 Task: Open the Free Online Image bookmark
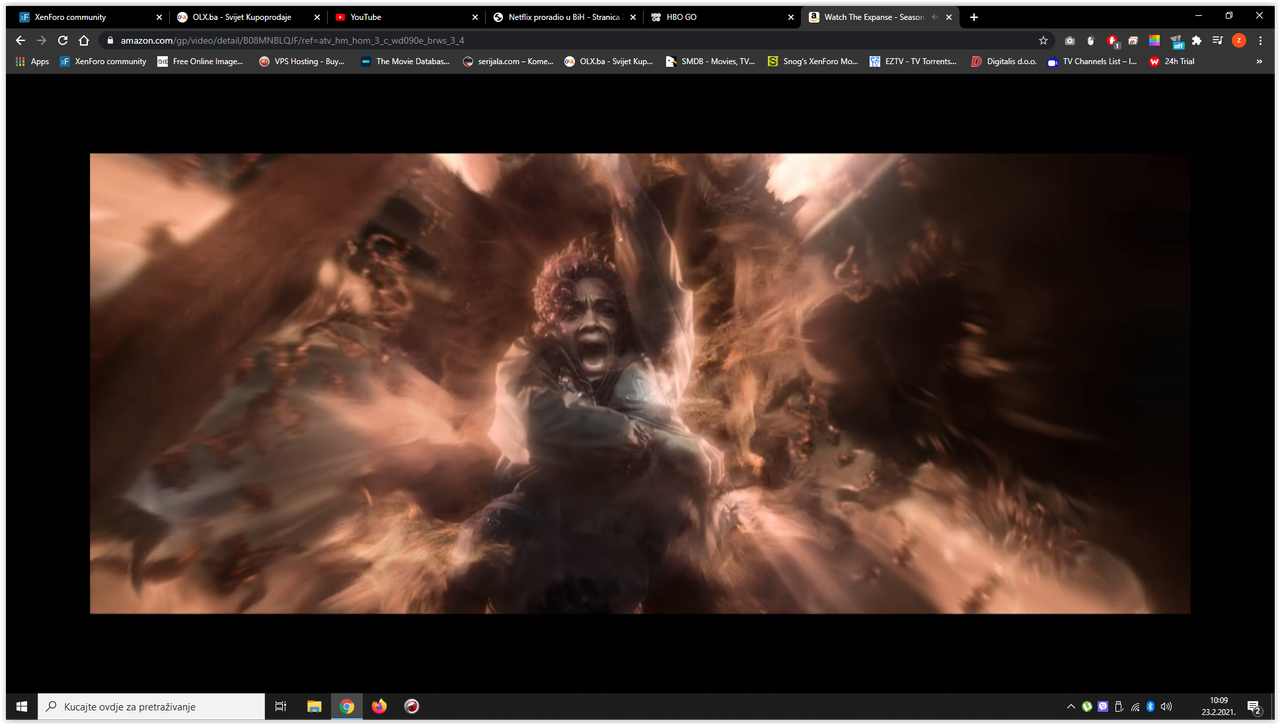(200, 61)
